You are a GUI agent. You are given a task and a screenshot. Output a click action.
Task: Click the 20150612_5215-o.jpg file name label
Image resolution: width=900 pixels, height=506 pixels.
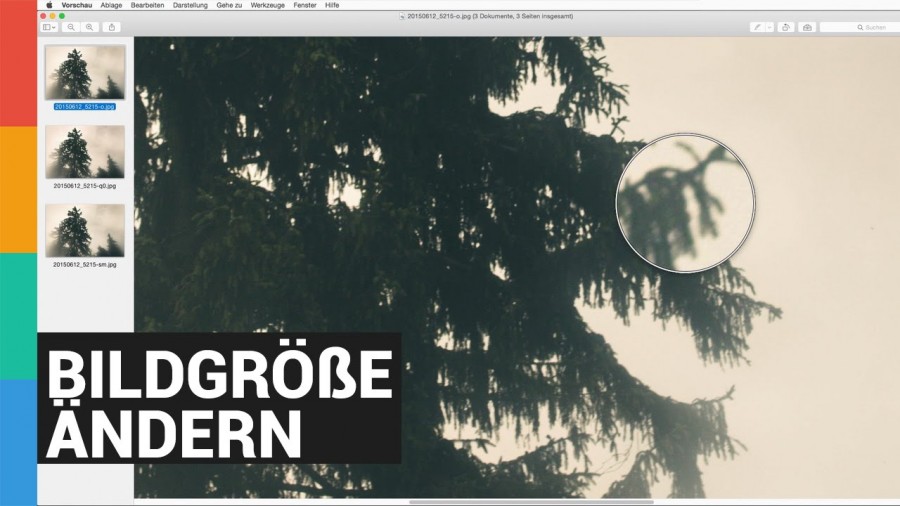tap(85, 106)
